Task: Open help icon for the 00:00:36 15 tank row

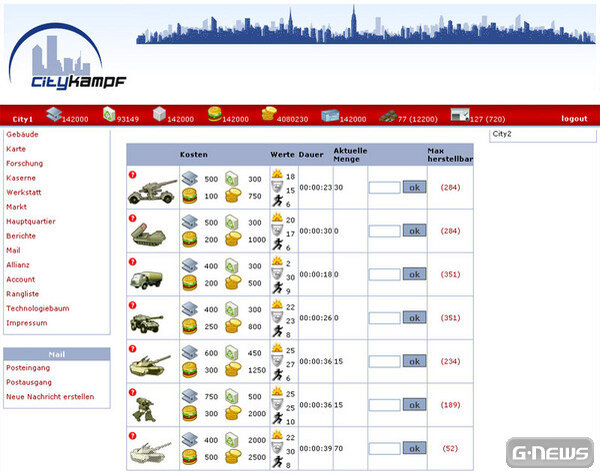Action: tap(132, 349)
